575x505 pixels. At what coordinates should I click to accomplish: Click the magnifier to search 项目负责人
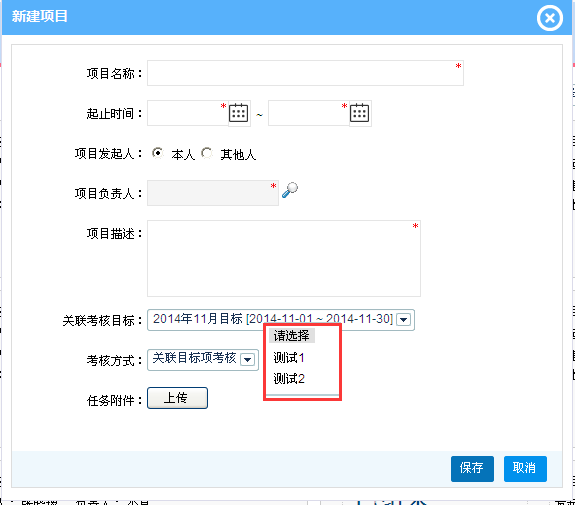(290, 190)
